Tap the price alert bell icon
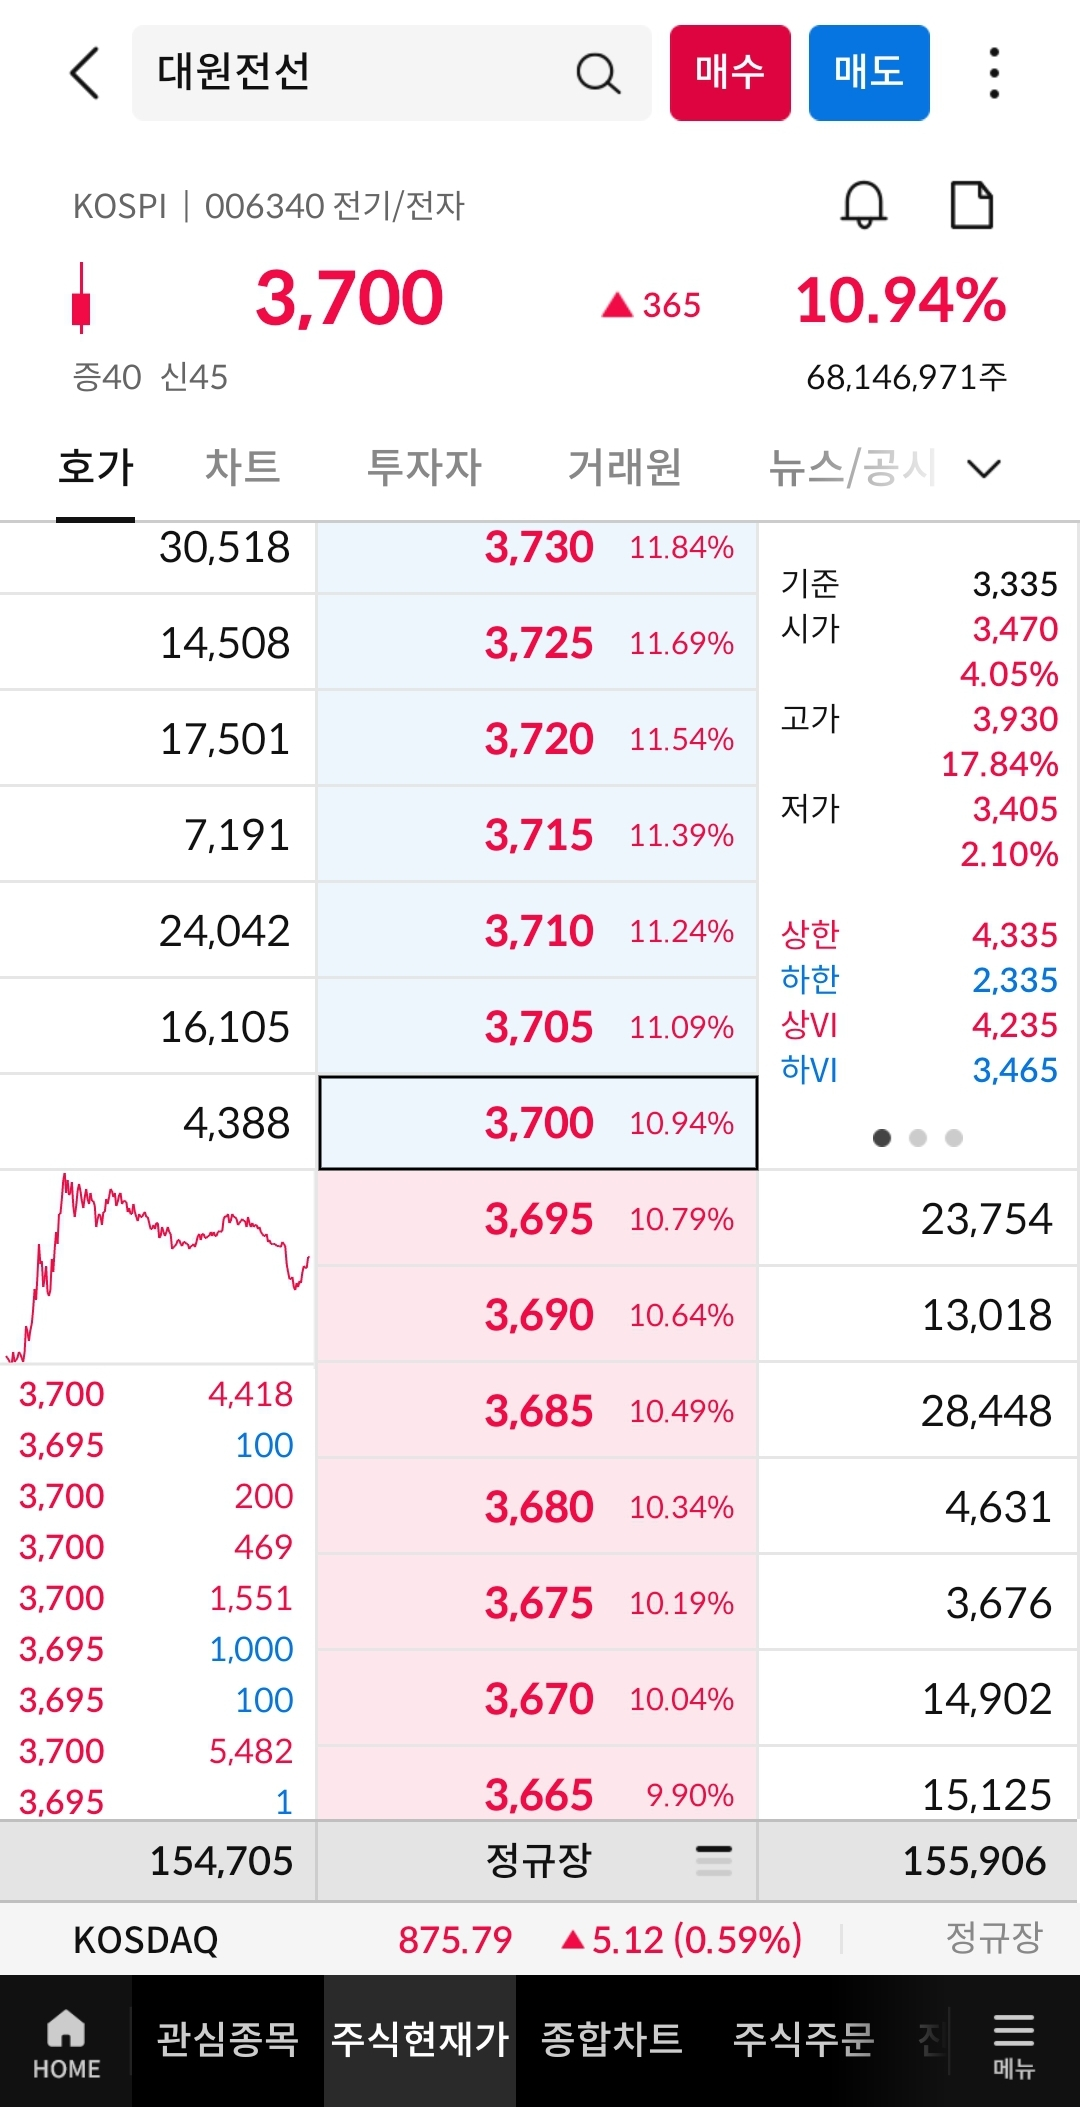 pyautogui.click(x=863, y=205)
